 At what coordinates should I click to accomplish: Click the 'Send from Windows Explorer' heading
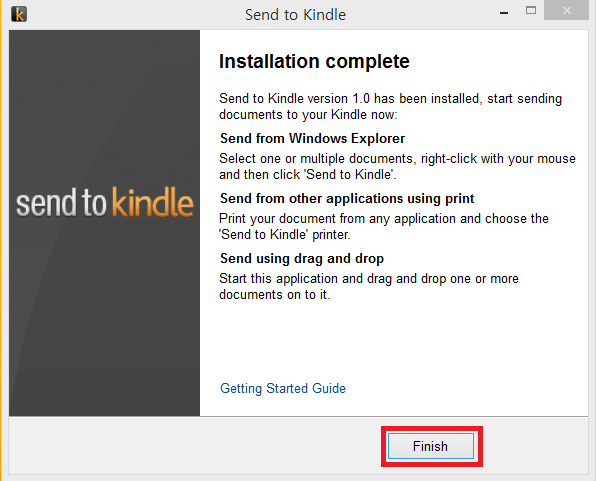pos(312,138)
